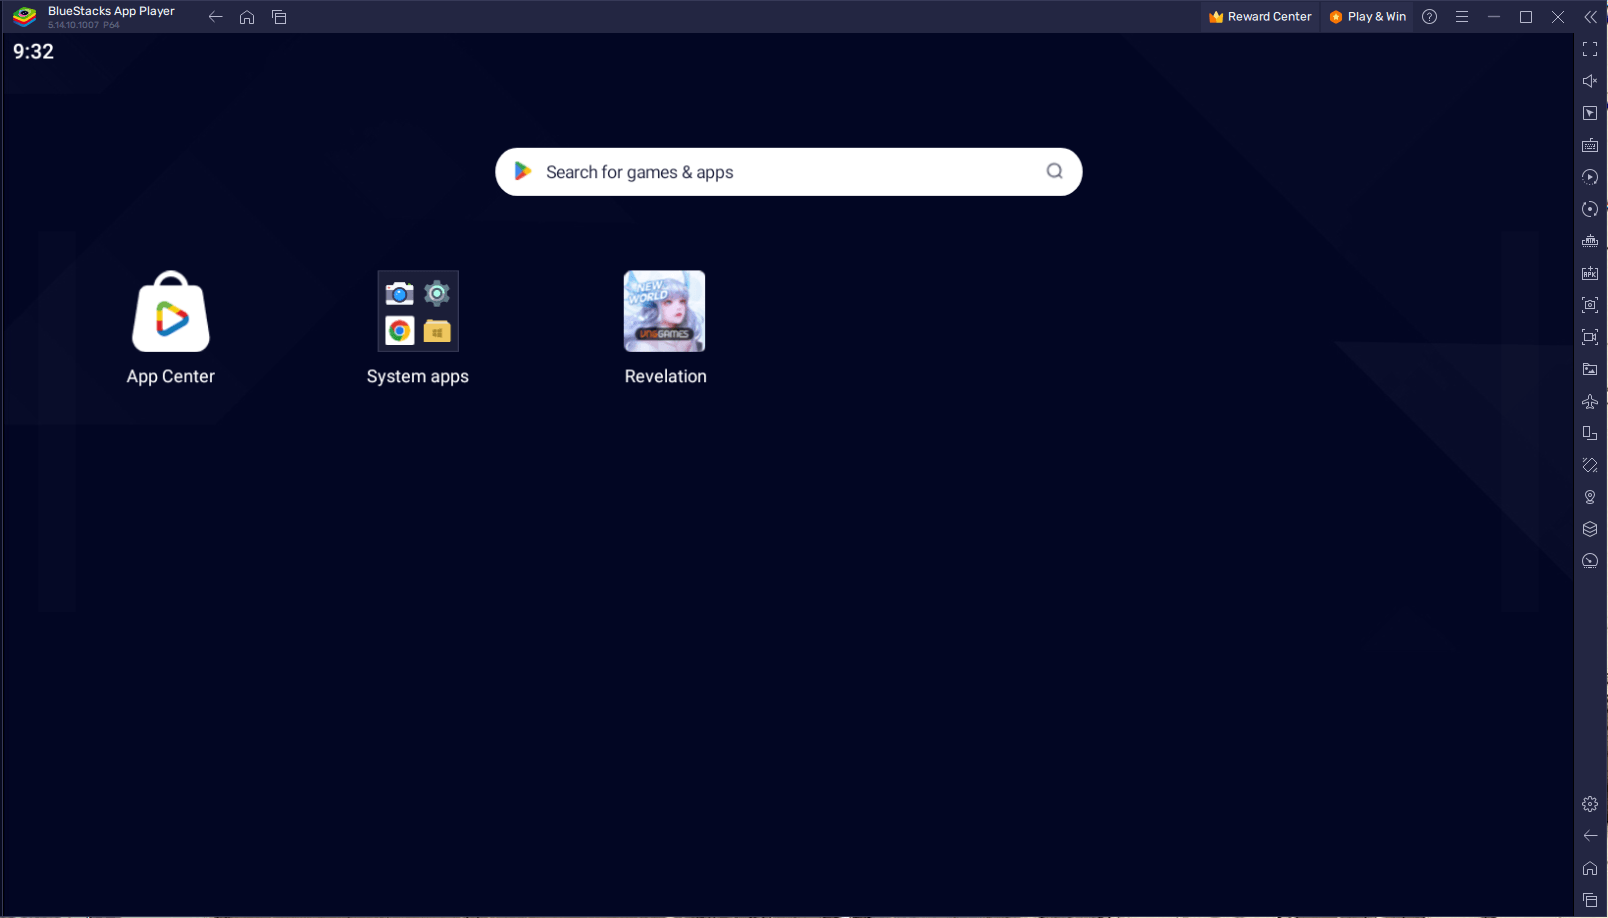Click the install APK icon
The height and width of the screenshot is (918, 1608).
[x=1590, y=273]
